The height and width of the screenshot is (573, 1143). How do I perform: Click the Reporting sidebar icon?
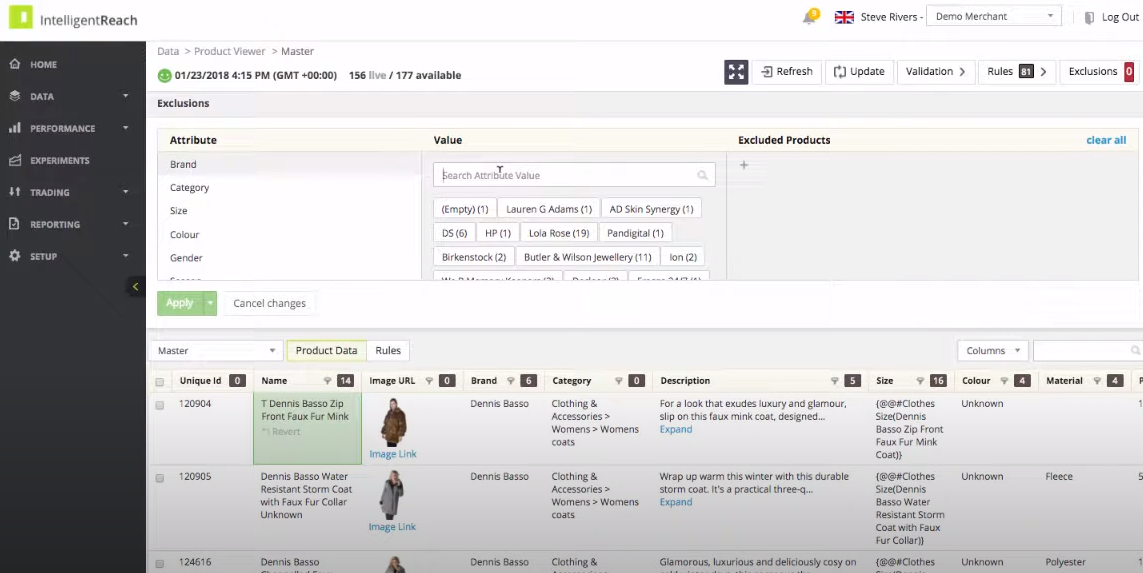[15, 225]
